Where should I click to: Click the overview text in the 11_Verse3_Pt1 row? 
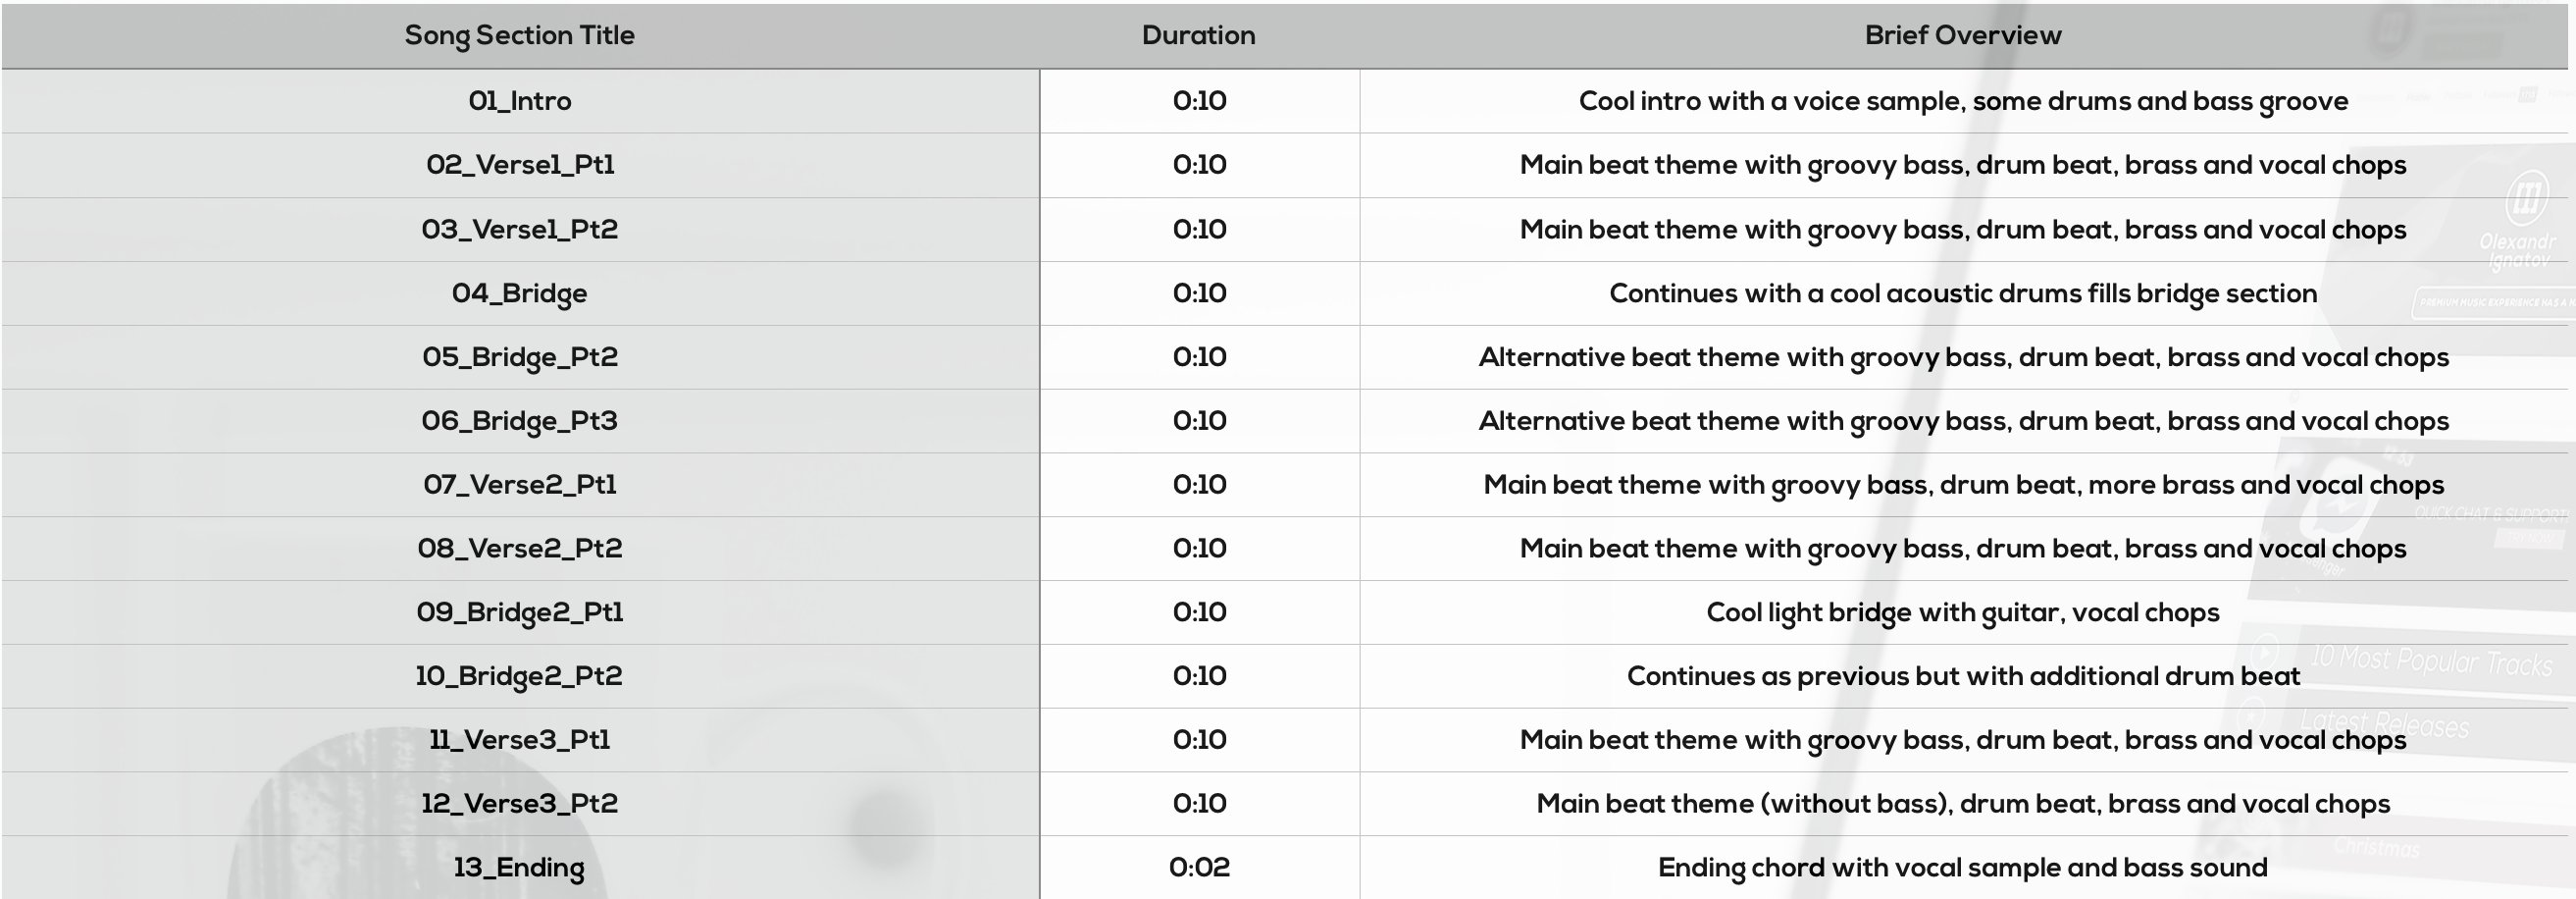tap(1963, 740)
